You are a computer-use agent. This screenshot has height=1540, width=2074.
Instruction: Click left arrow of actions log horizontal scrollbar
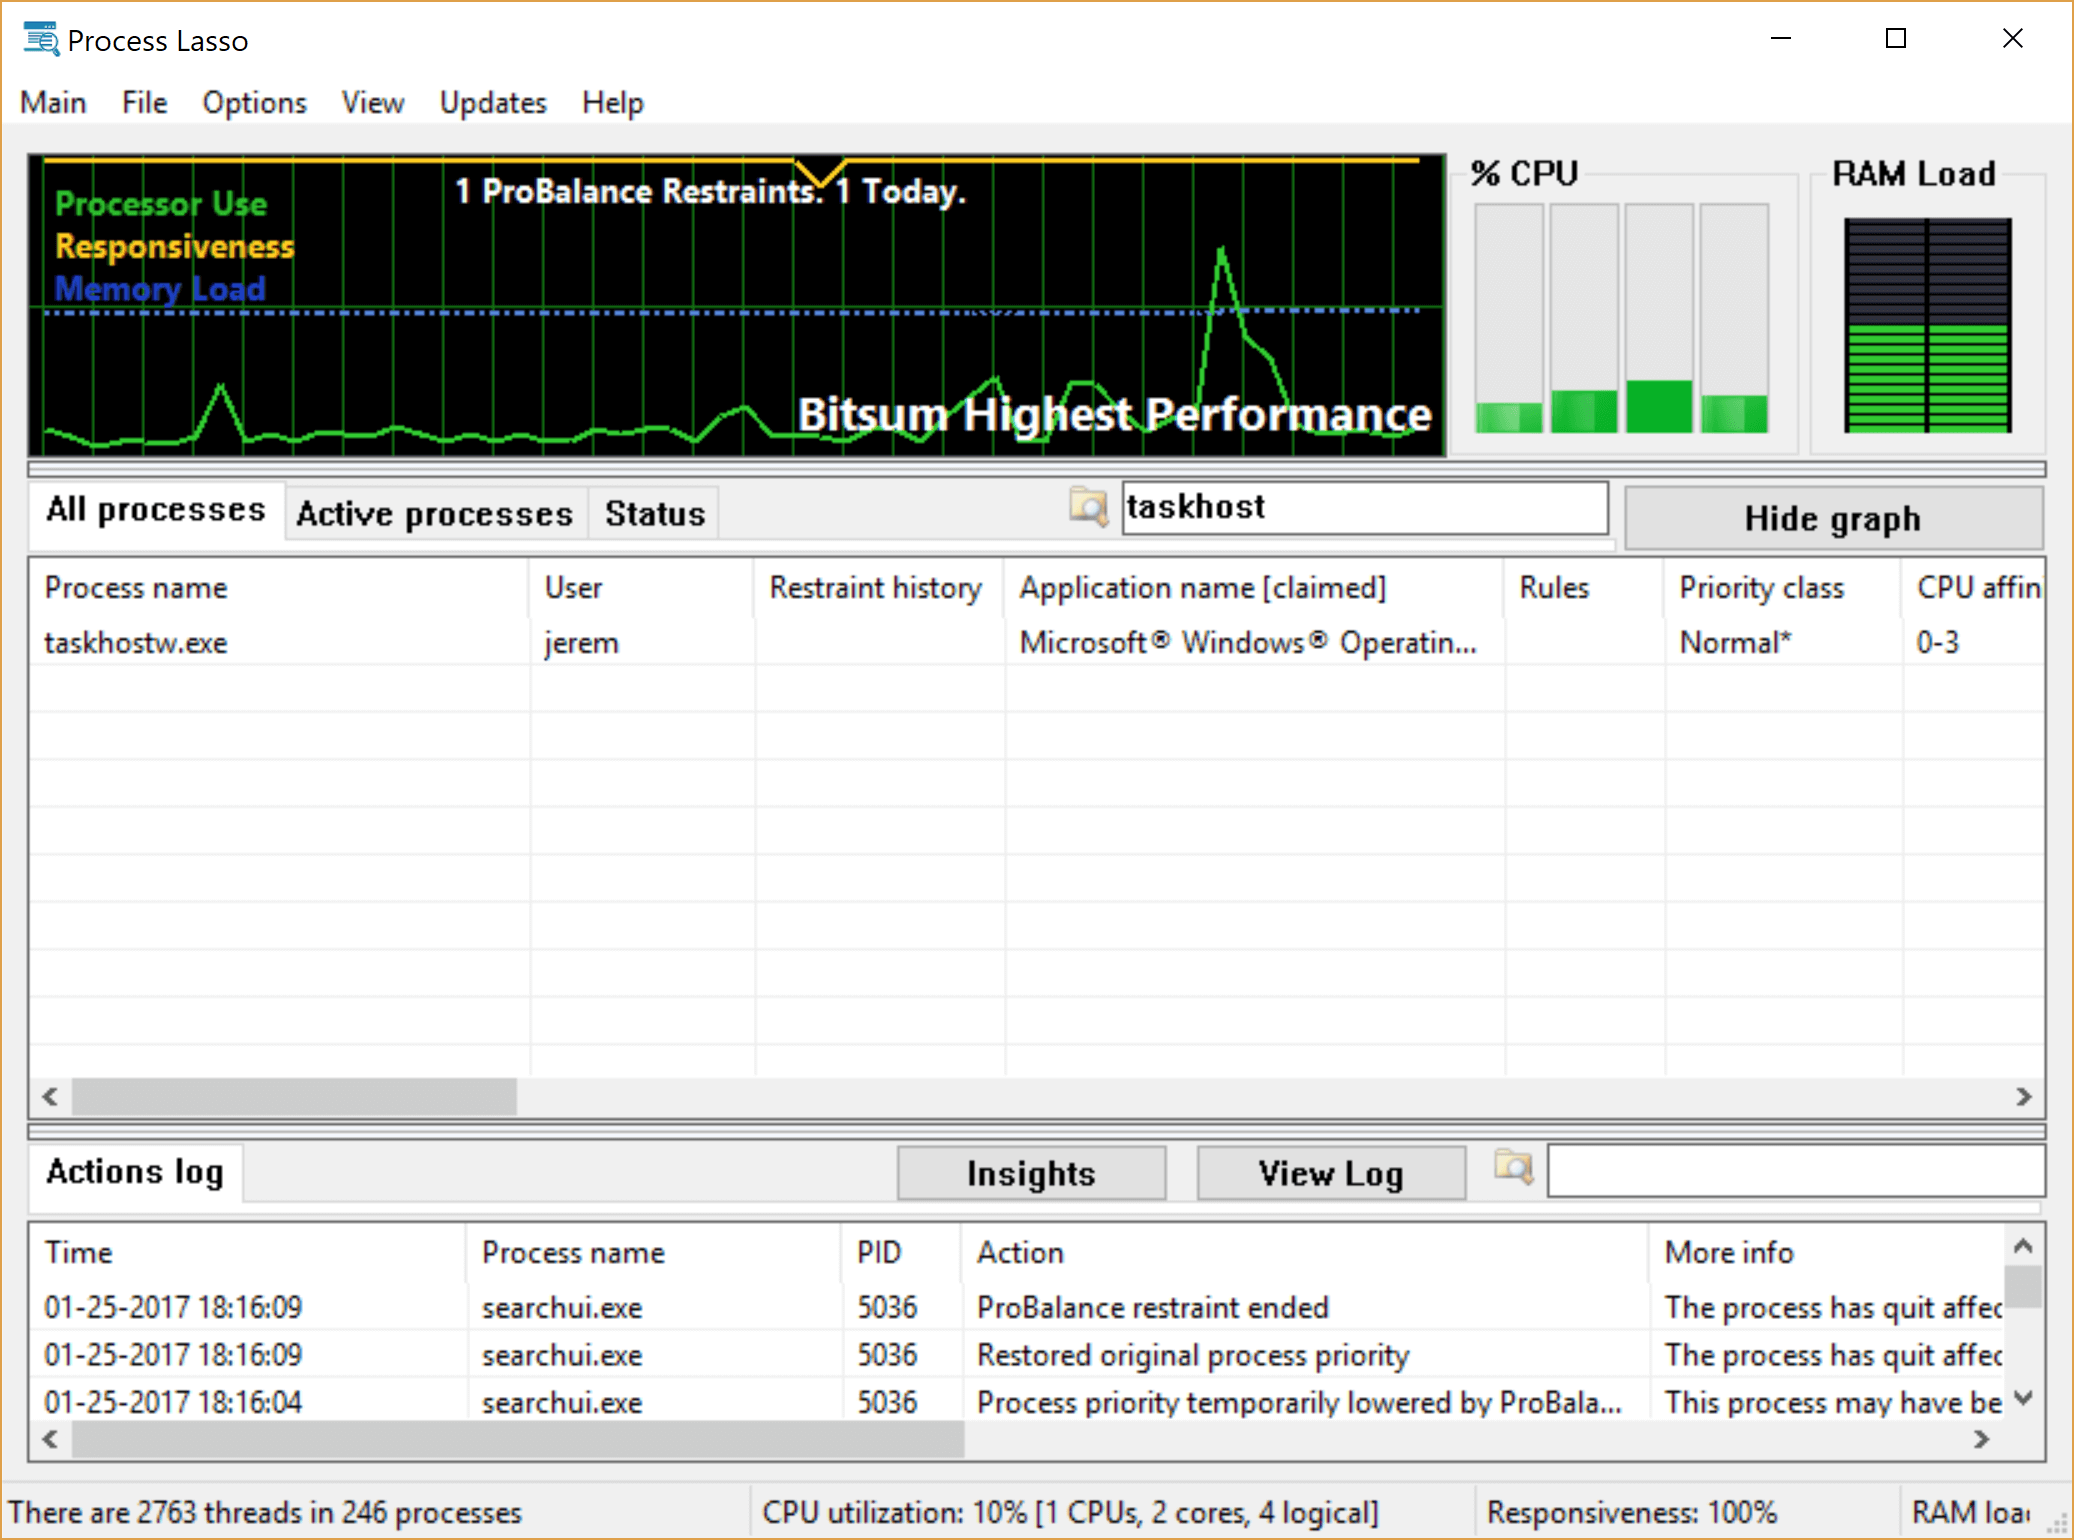click(50, 1440)
